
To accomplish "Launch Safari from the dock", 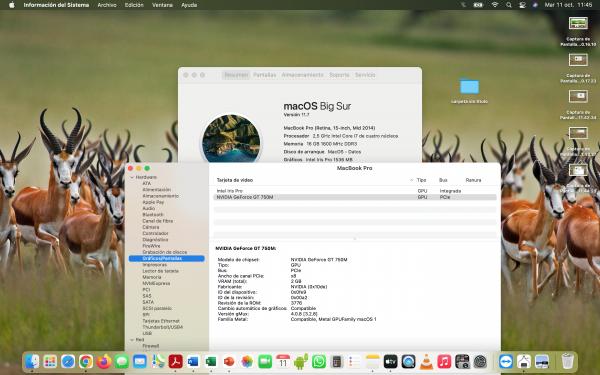I will (x=68, y=362).
